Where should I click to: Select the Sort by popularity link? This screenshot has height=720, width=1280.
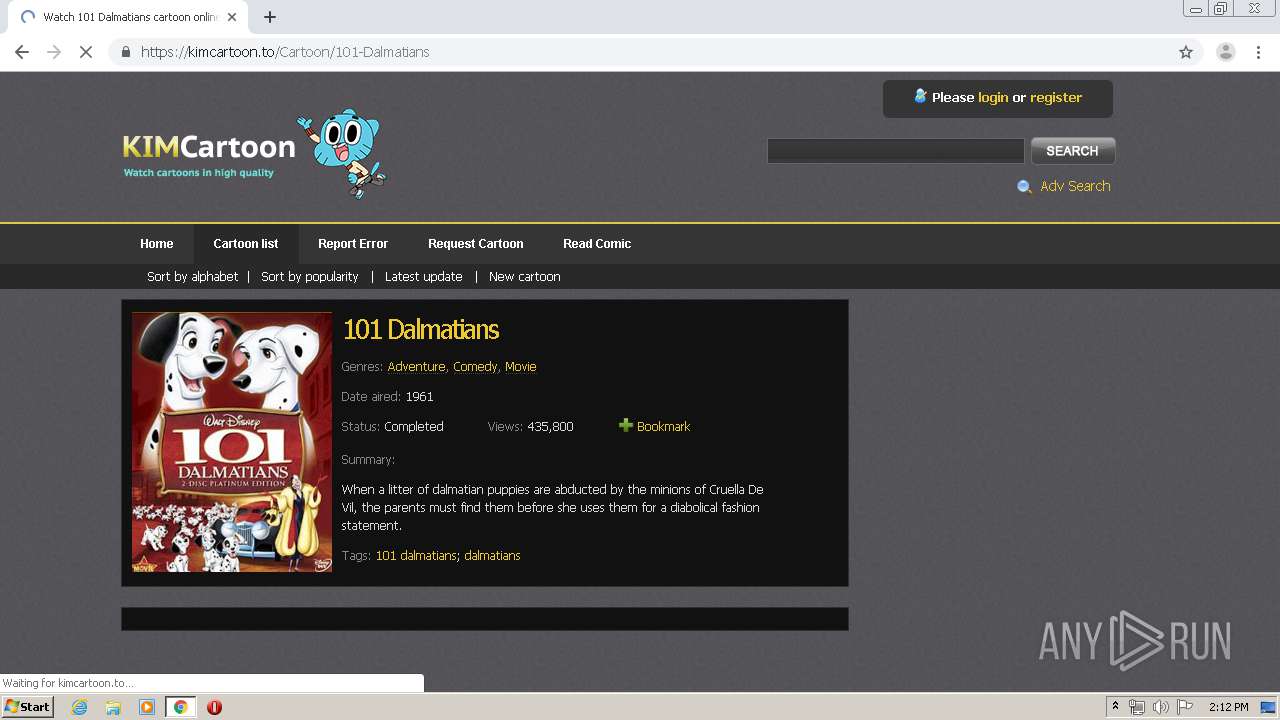[310, 277]
